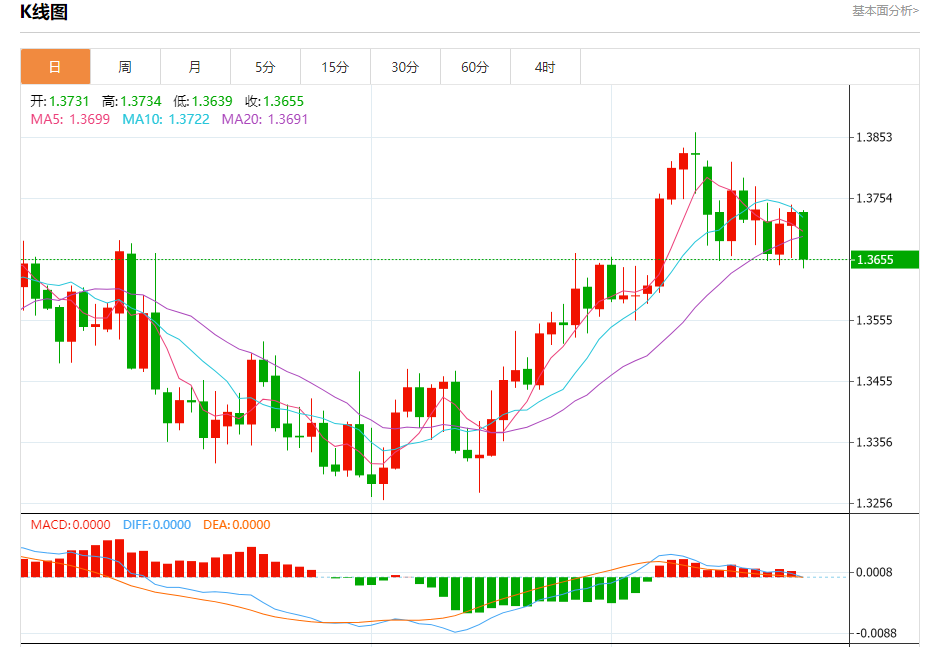Click the closing price 收:1.3655 readout
The width and height of the screenshot is (940, 647).
click(274, 101)
